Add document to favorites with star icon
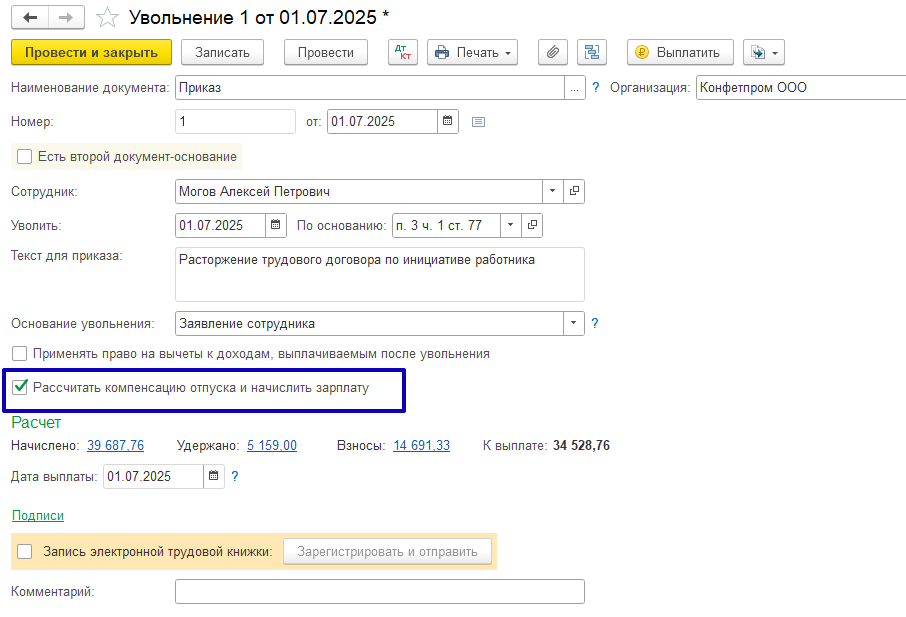This screenshot has height=617, width=906. [108, 17]
